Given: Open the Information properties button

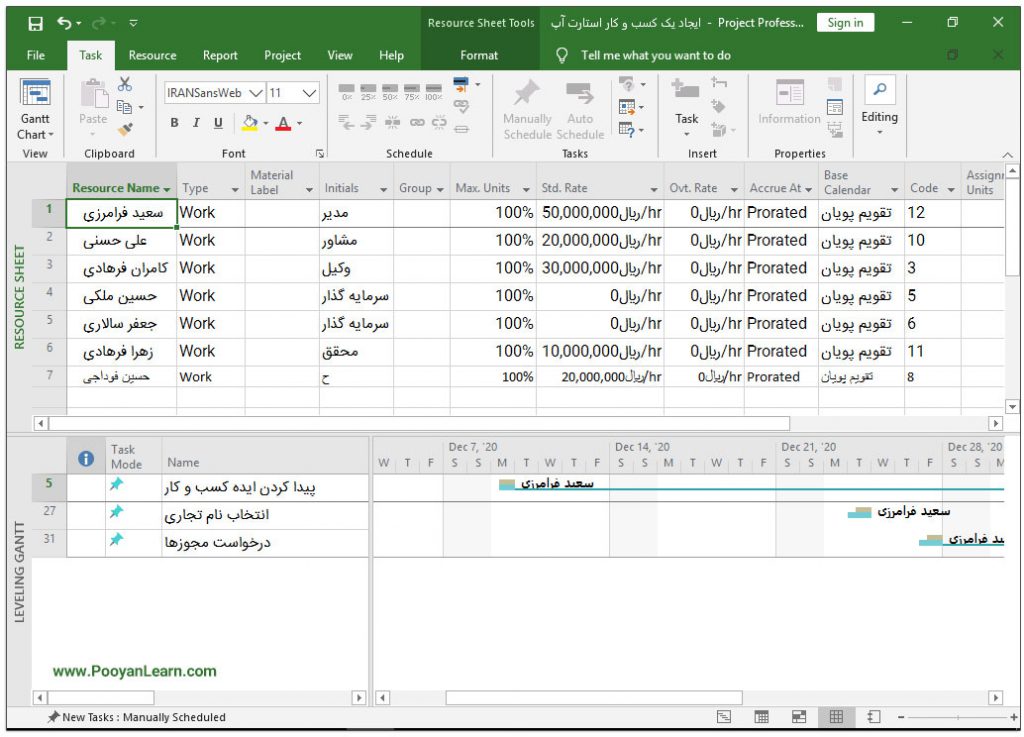Looking at the screenshot, I should (789, 102).
